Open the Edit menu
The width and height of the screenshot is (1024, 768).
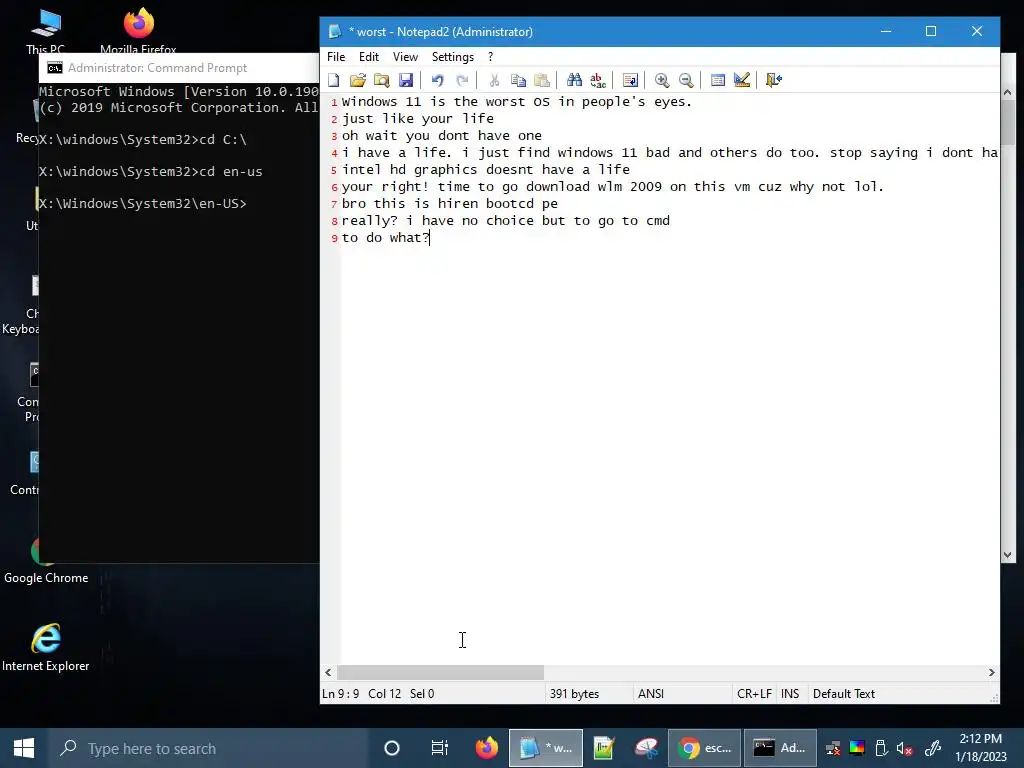[x=368, y=57]
